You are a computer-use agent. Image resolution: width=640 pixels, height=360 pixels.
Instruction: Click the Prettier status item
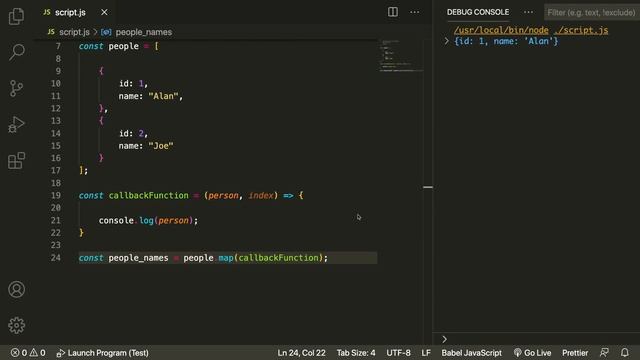575,353
